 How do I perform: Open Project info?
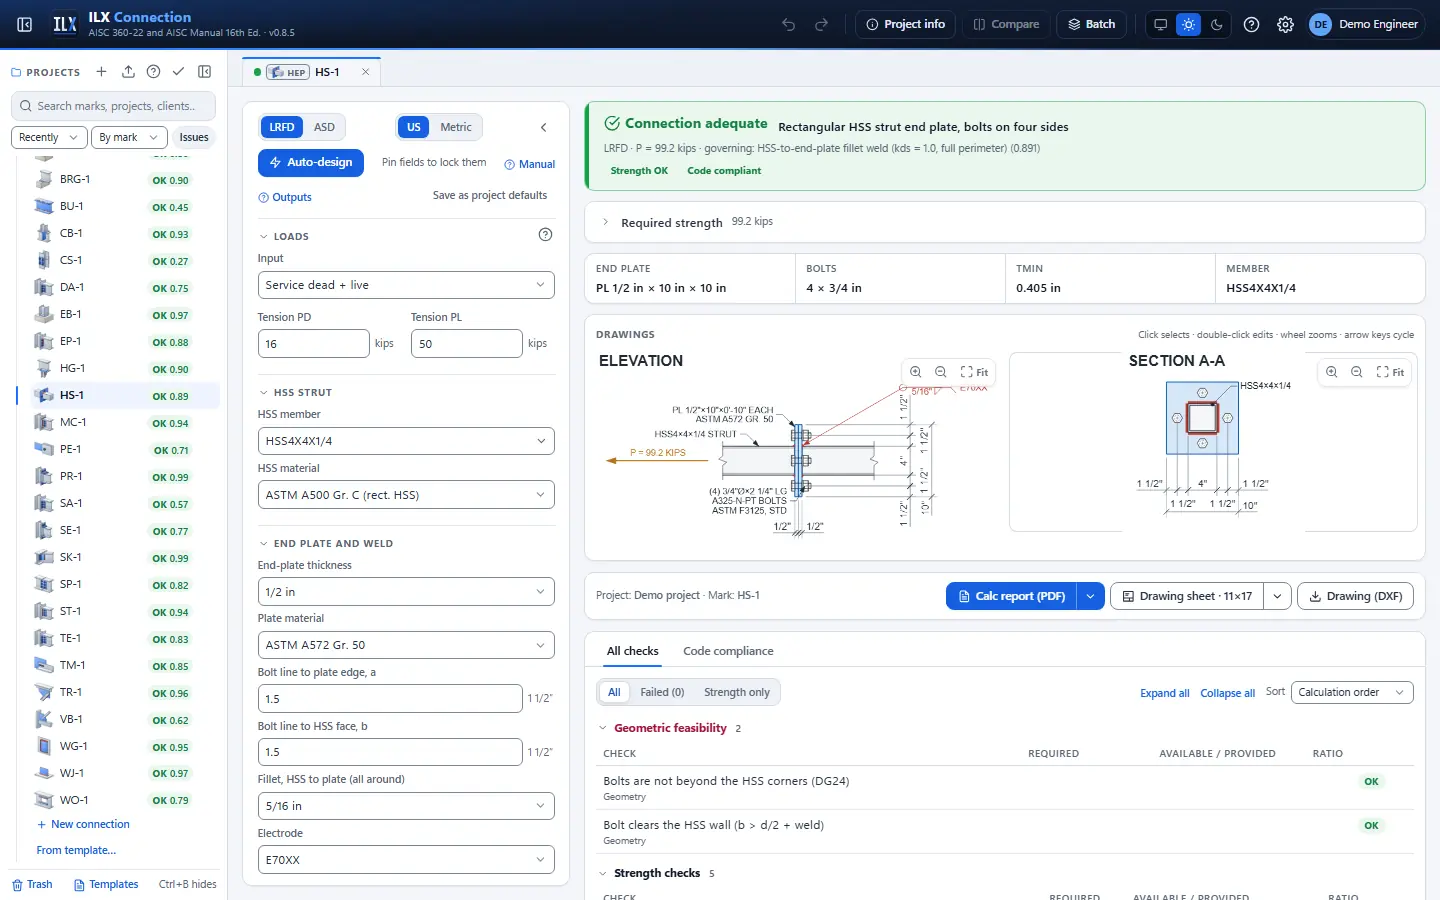pos(905,24)
